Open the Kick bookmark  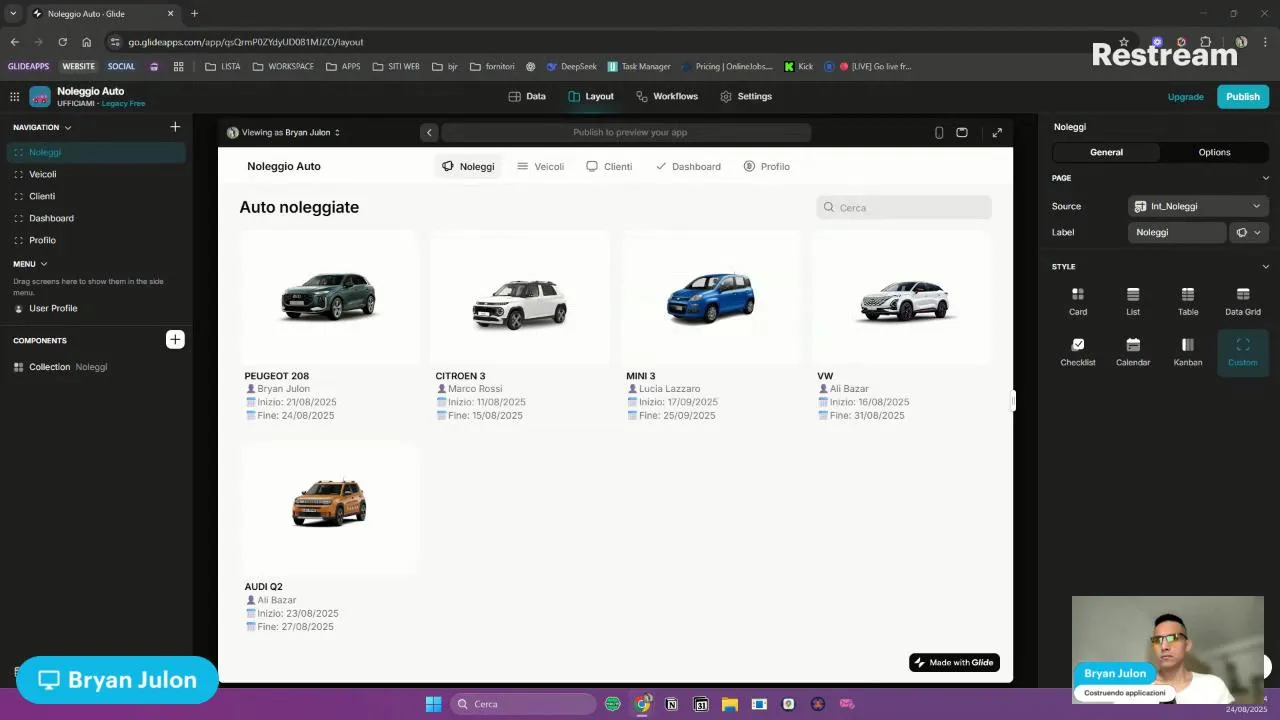click(x=798, y=67)
